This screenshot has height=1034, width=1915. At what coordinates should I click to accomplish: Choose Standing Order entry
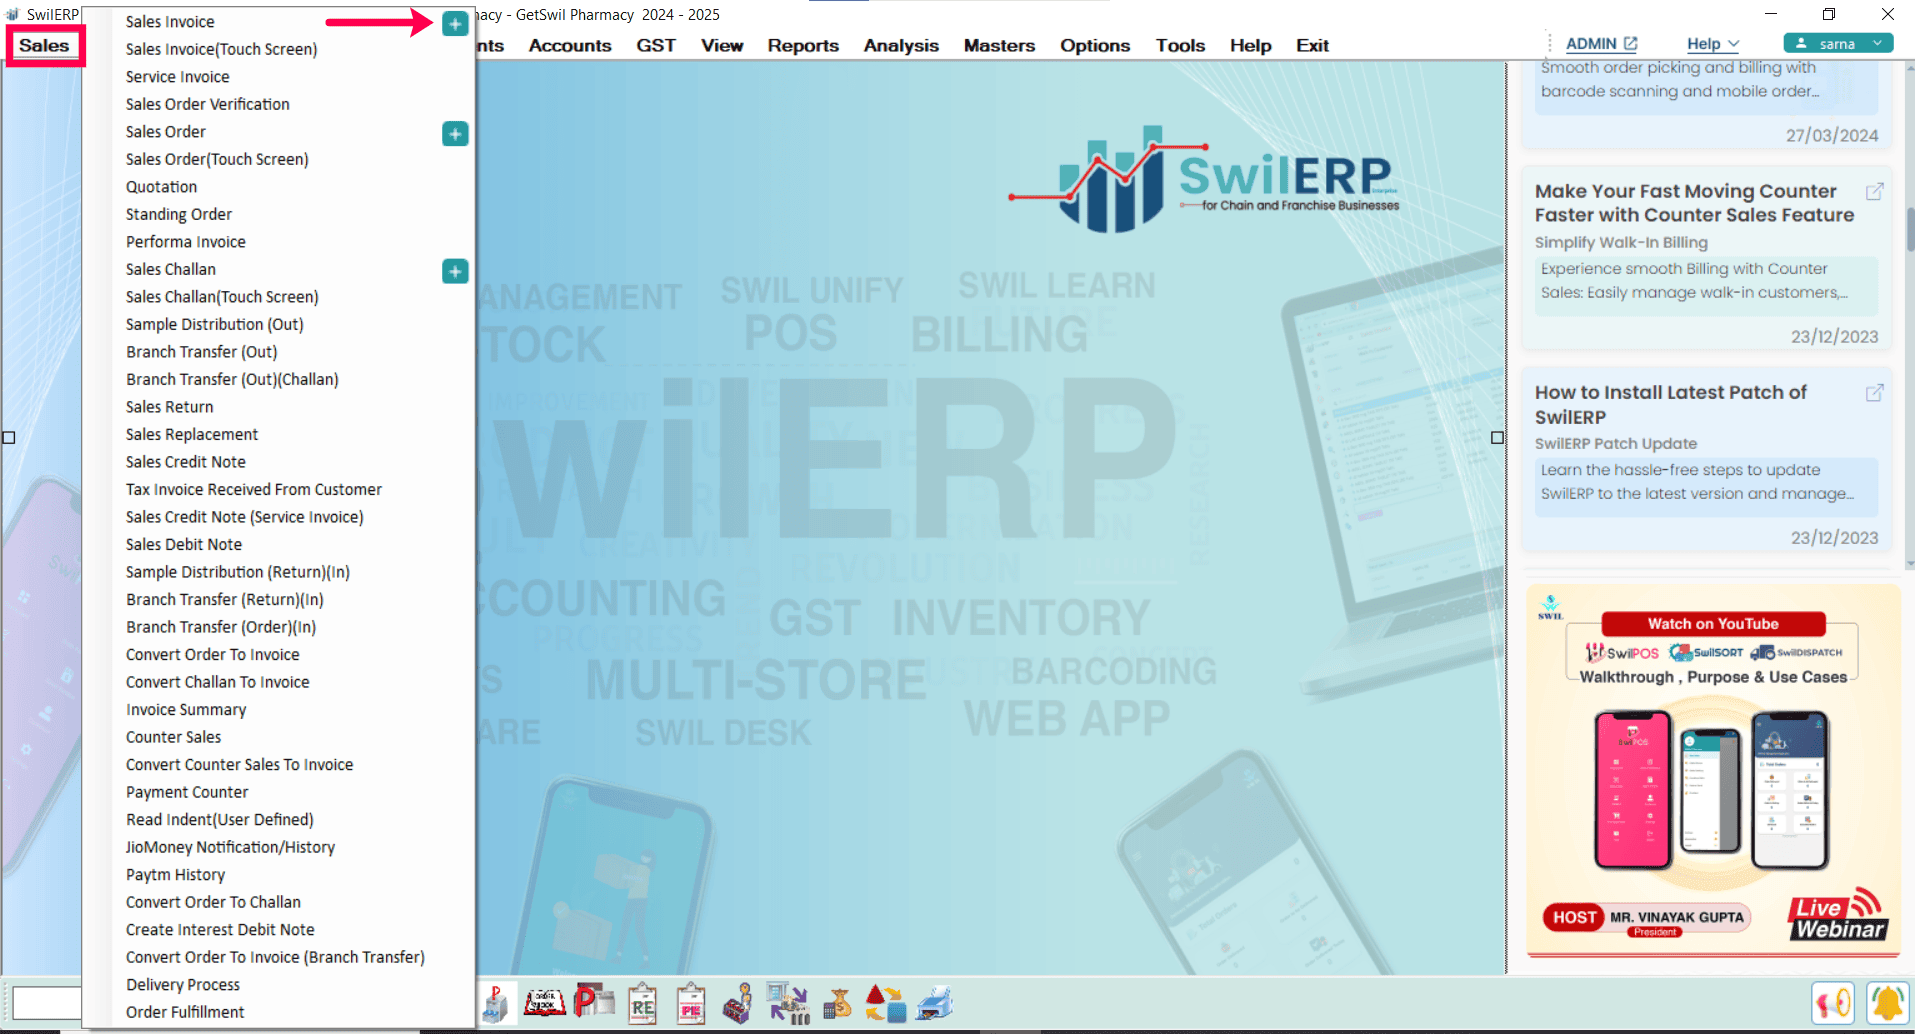coord(178,214)
